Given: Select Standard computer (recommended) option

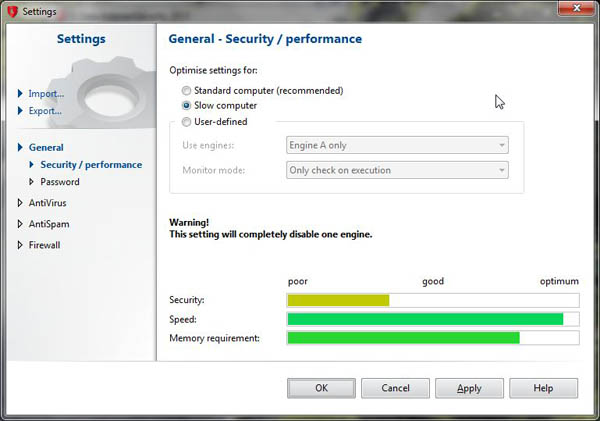Looking at the screenshot, I should 262,91.
